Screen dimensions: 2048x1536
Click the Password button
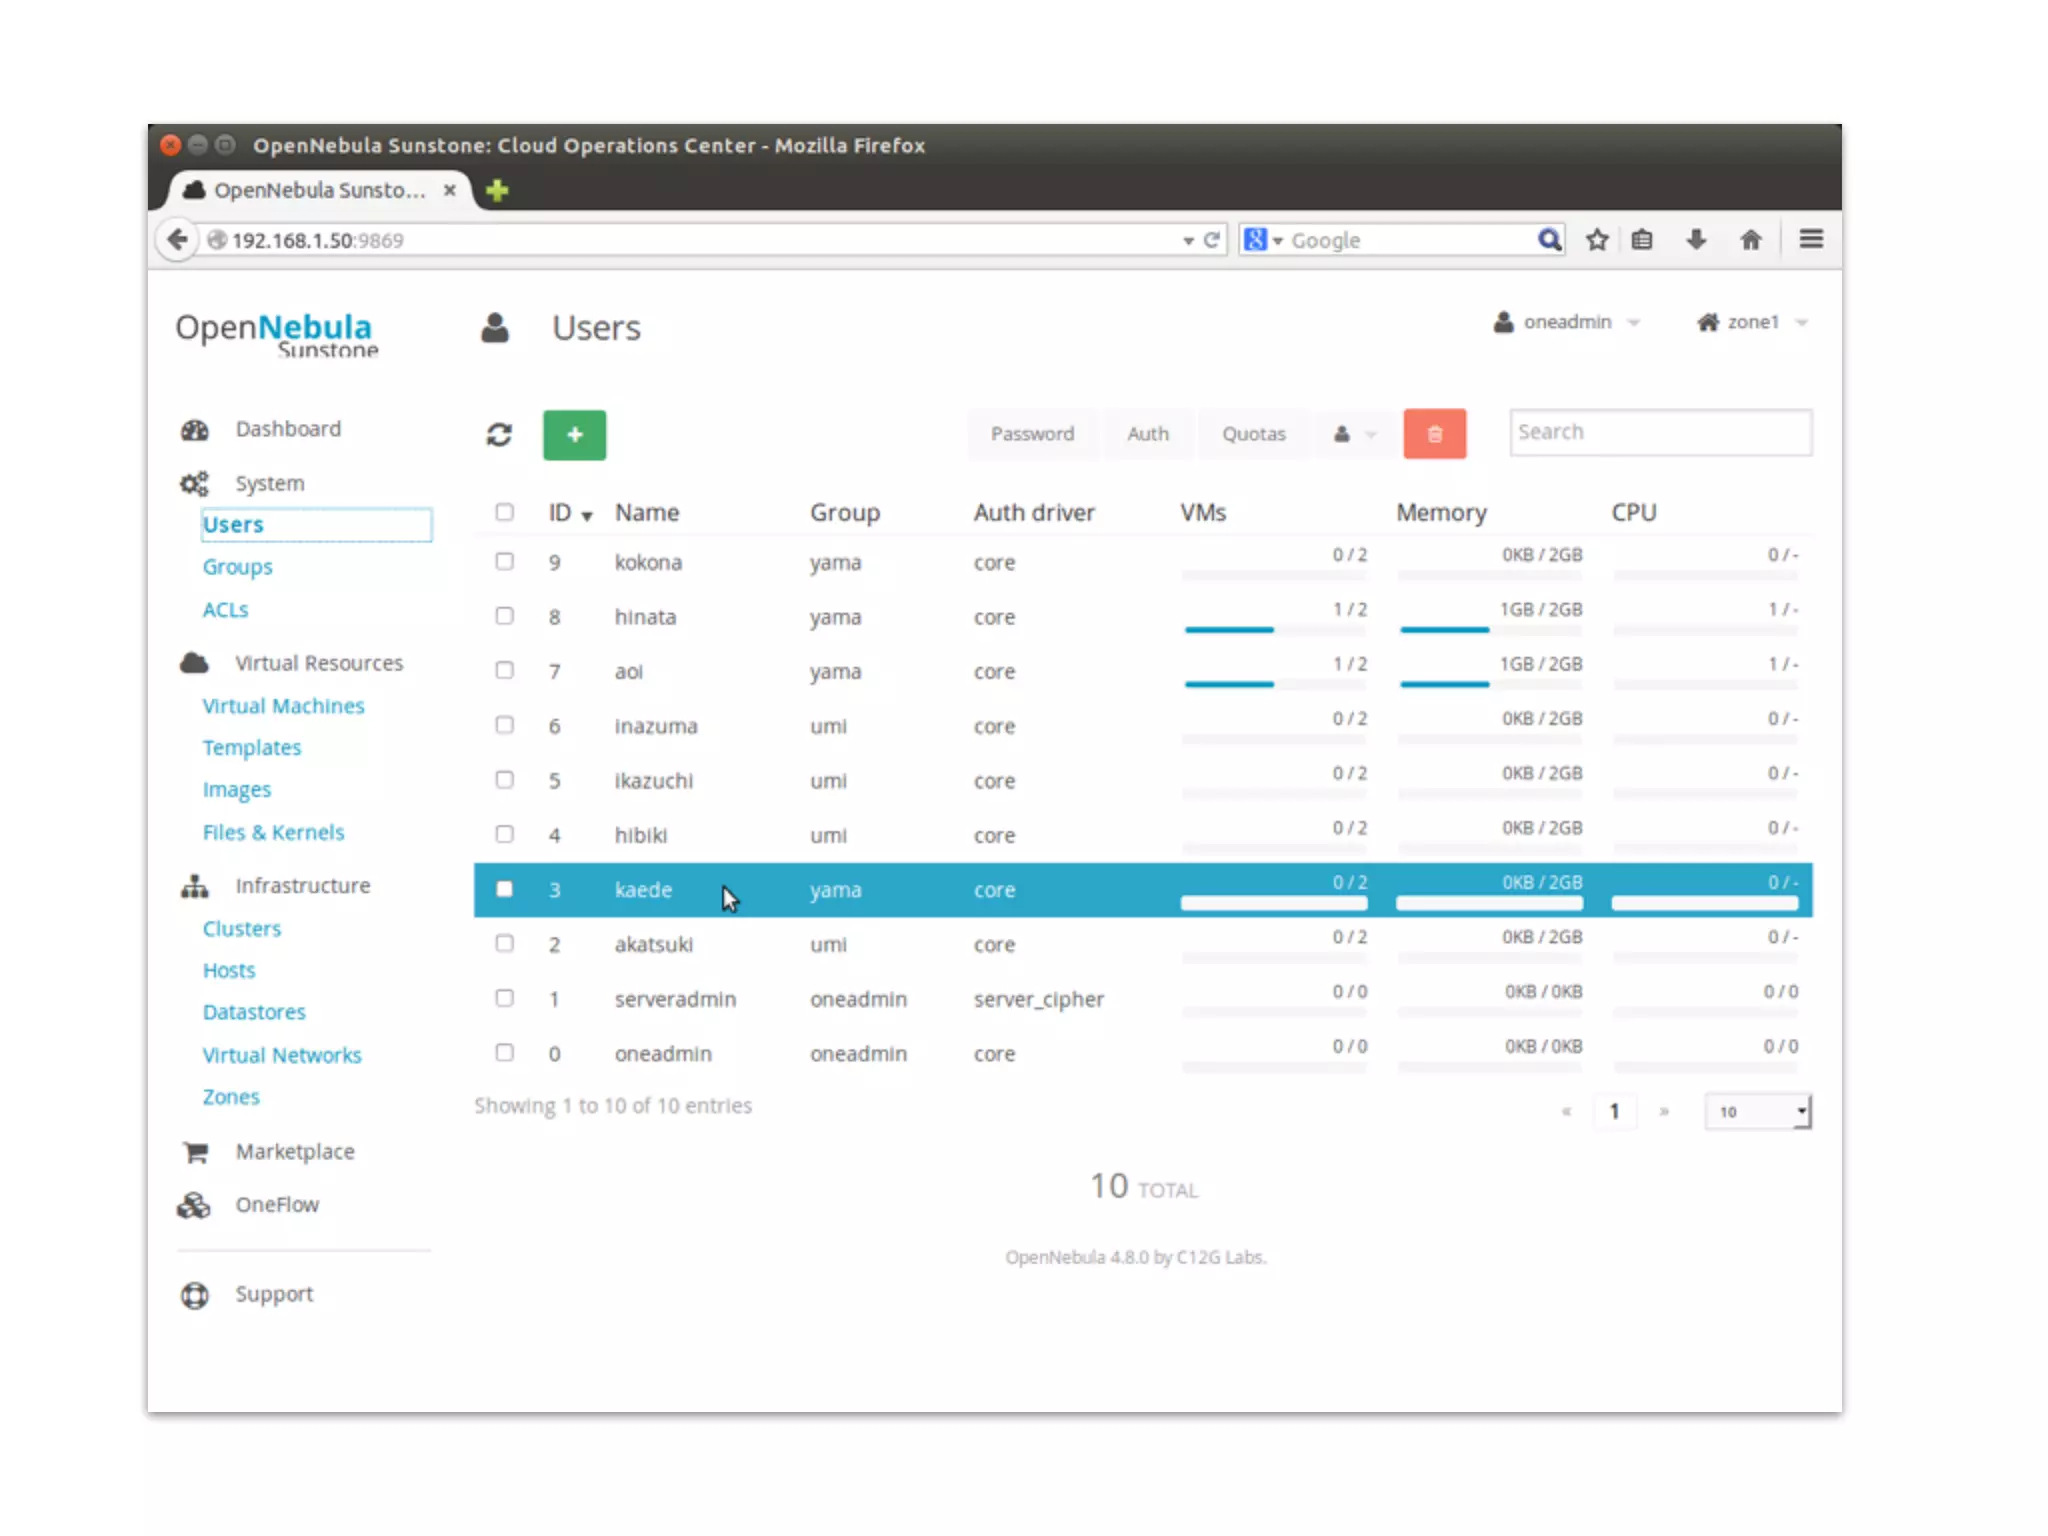1032,434
